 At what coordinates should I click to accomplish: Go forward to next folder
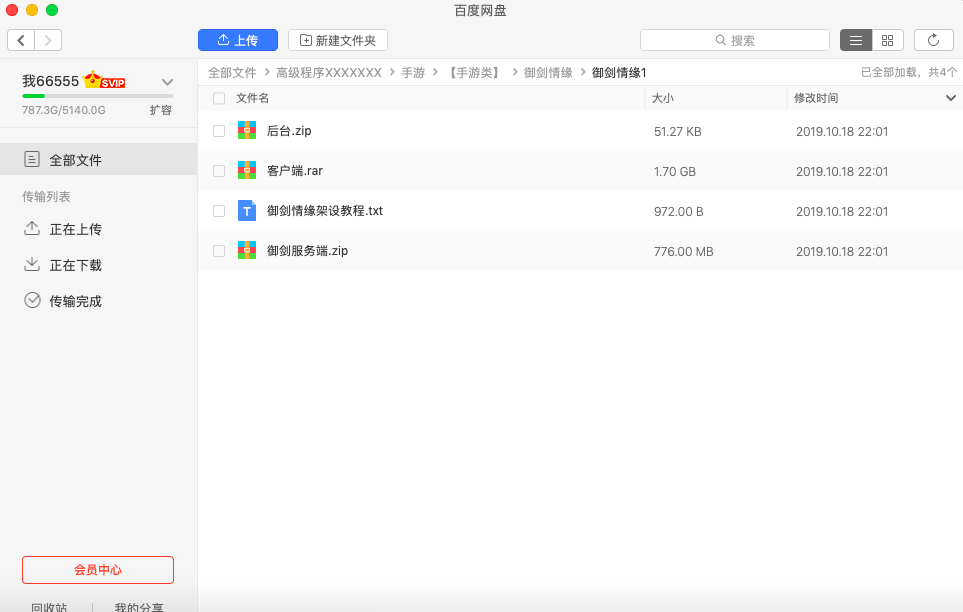point(48,40)
